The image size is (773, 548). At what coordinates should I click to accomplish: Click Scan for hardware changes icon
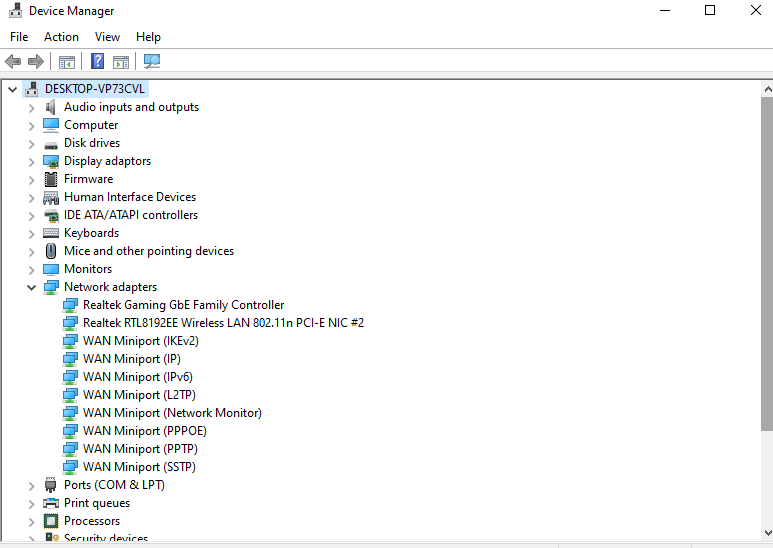(x=152, y=61)
